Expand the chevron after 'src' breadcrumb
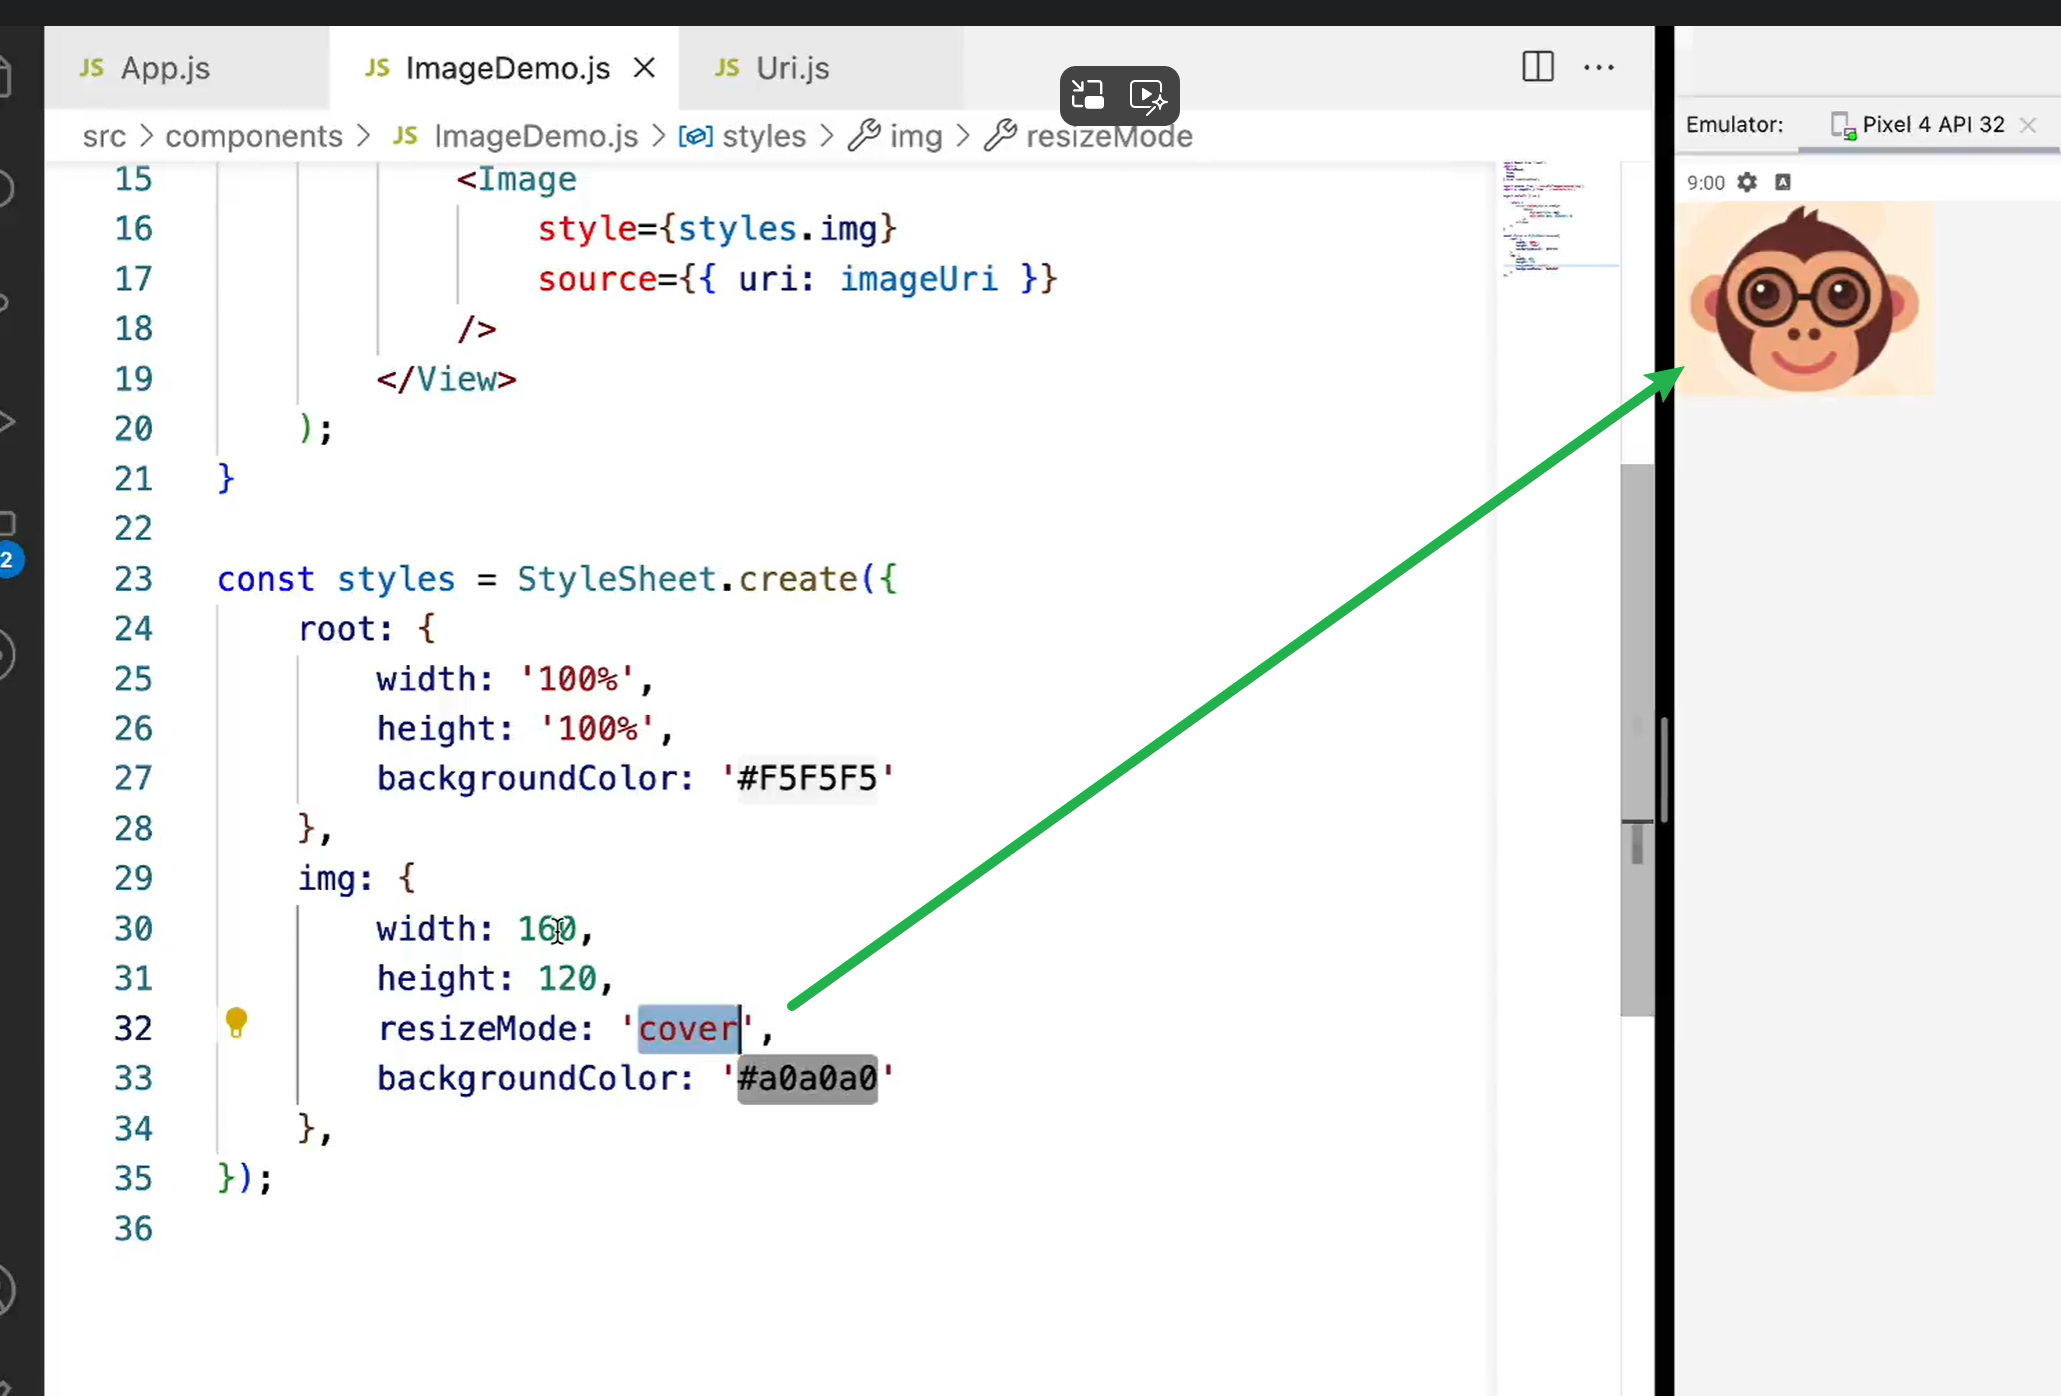The image size is (2061, 1396). [x=146, y=136]
